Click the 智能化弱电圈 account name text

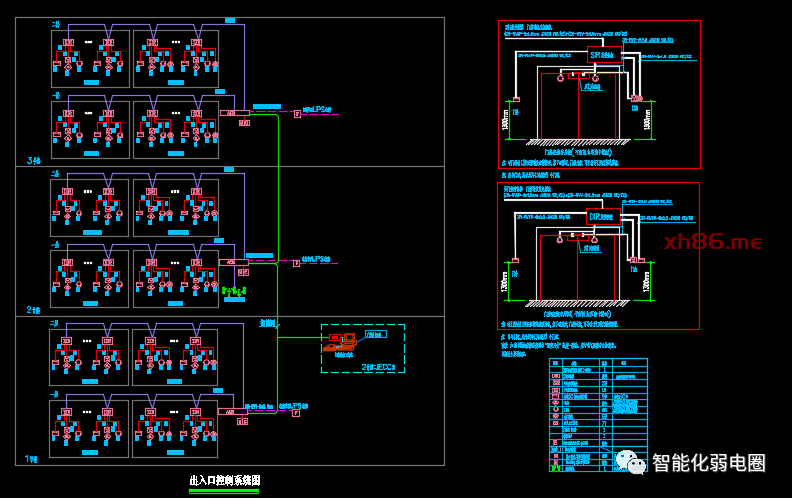pyautogui.click(x=708, y=462)
